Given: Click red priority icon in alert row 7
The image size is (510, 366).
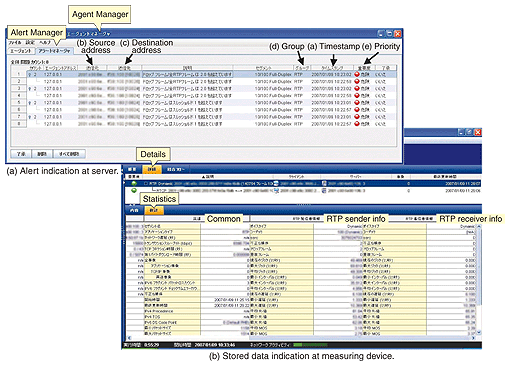Looking at the screenshot, I should [x=357, y=117].
